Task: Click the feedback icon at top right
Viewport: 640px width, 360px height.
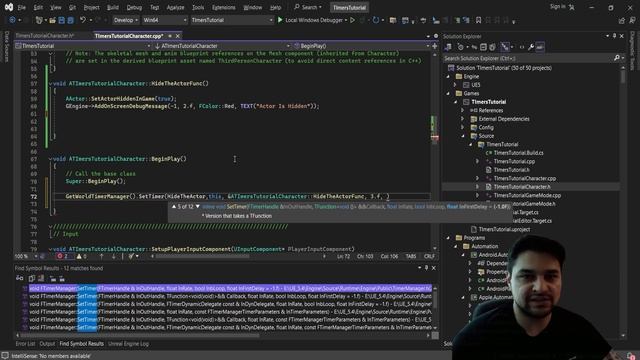Action: point(632,20)
